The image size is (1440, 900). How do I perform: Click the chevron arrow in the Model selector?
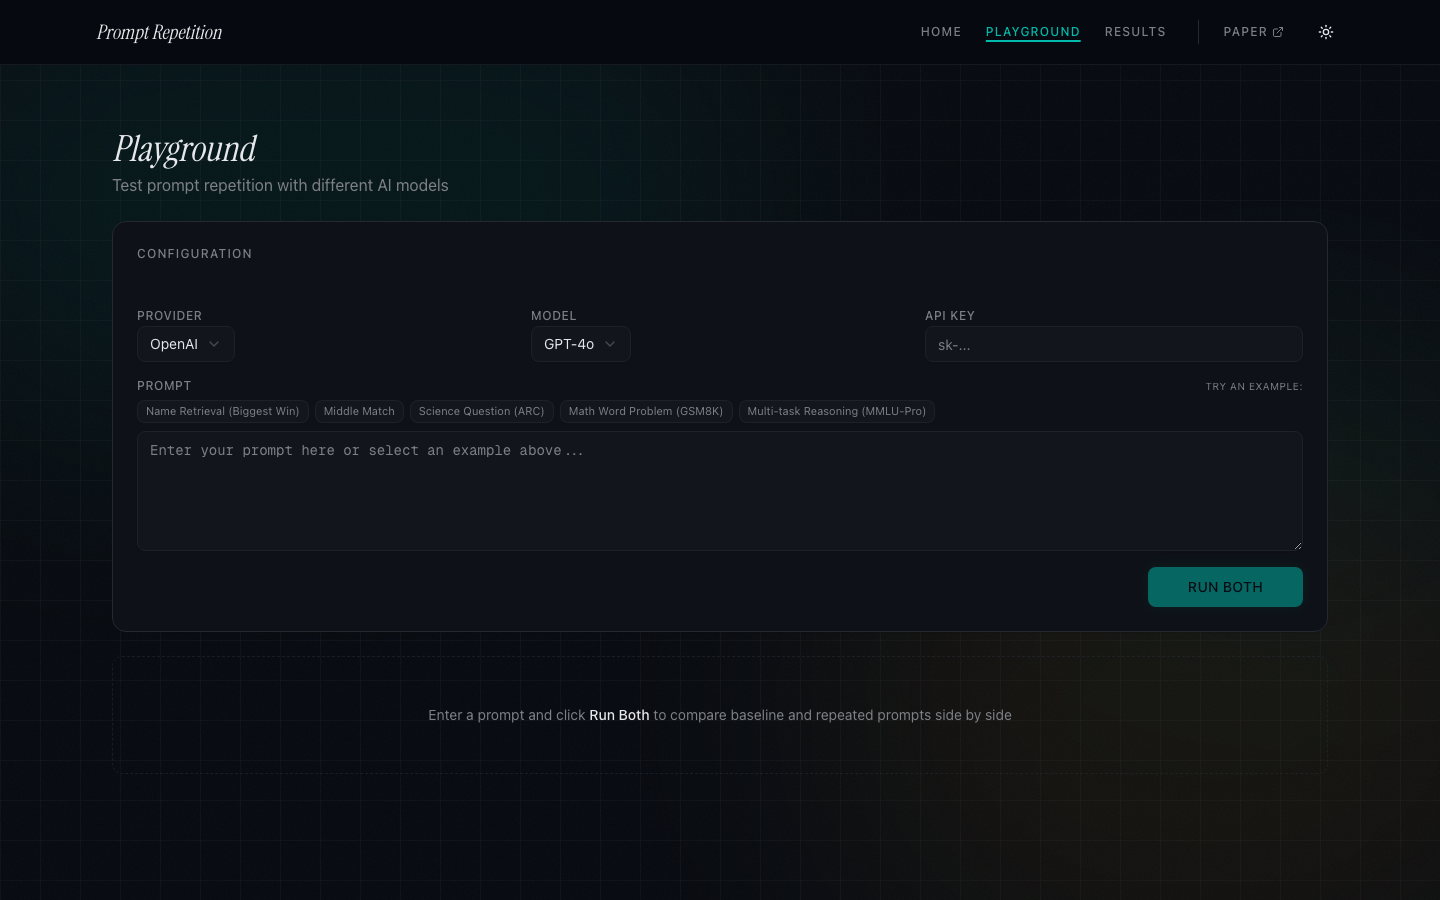(x=610, y=344)
